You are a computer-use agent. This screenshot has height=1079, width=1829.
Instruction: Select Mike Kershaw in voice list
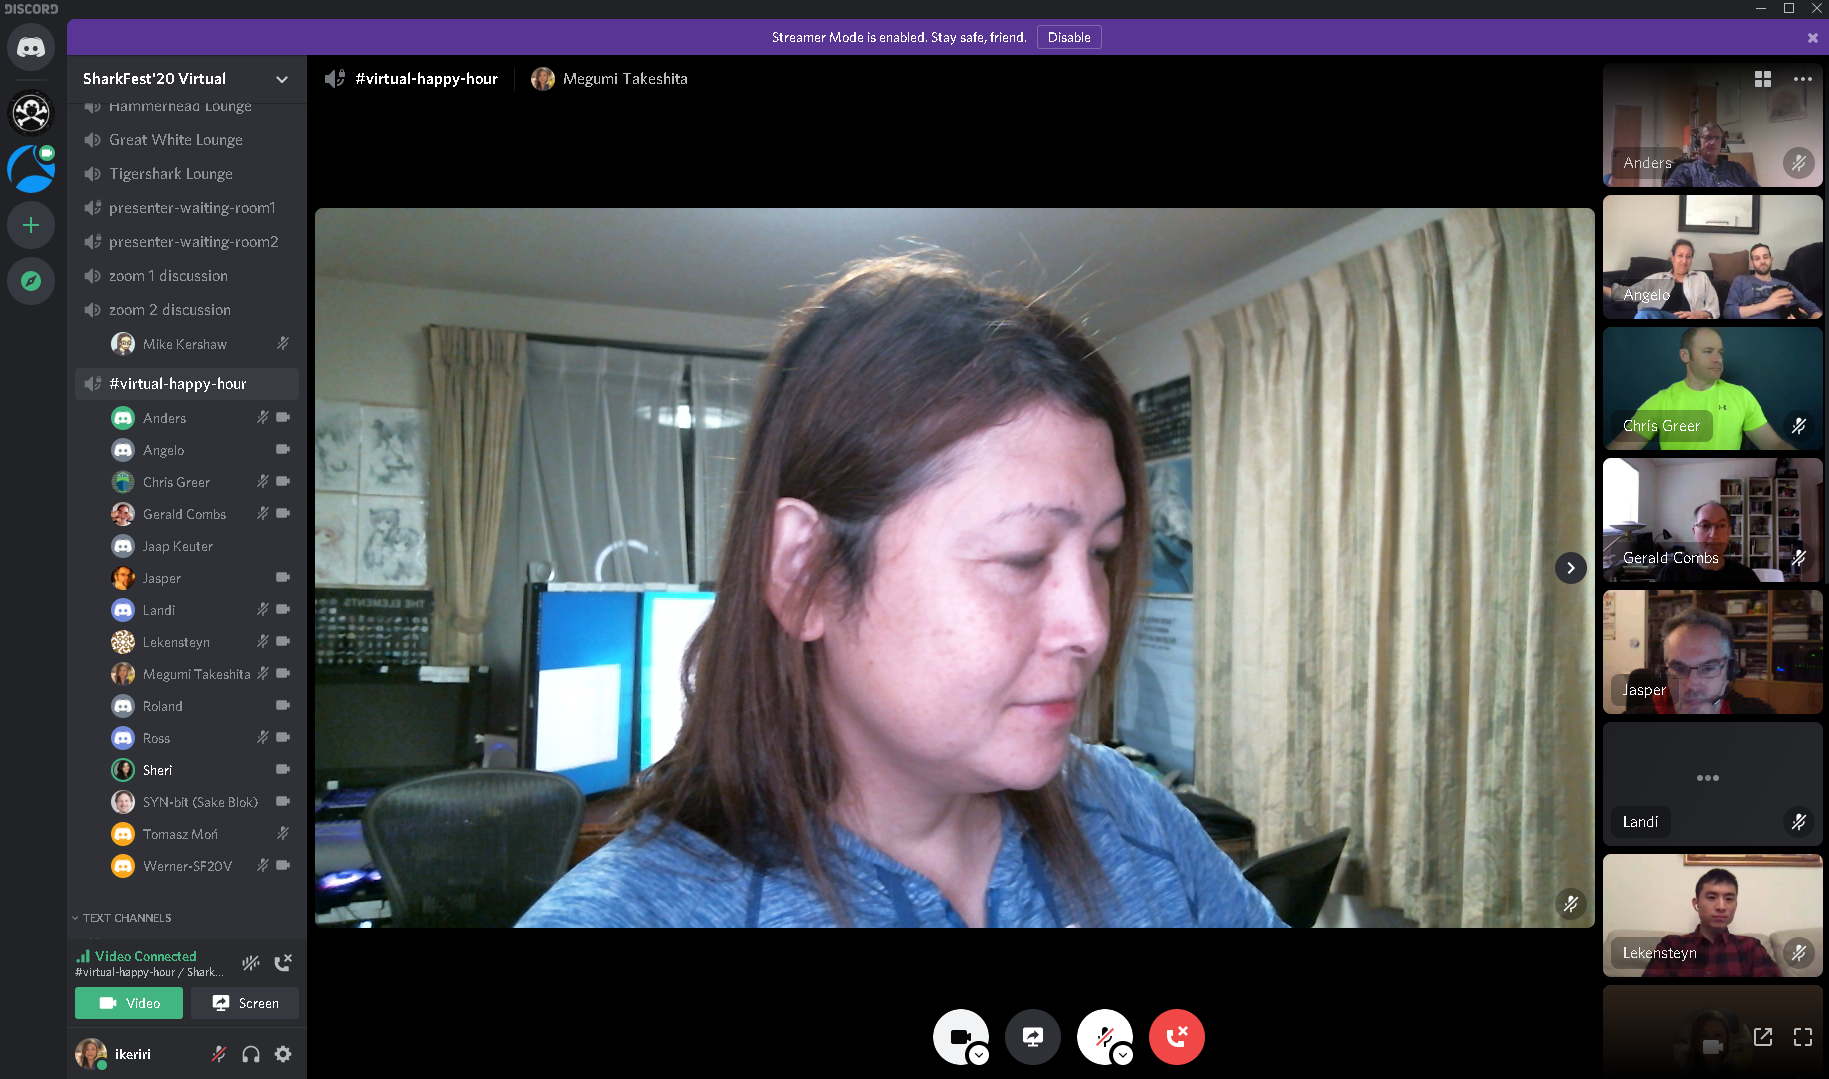(x=201, y=344)
